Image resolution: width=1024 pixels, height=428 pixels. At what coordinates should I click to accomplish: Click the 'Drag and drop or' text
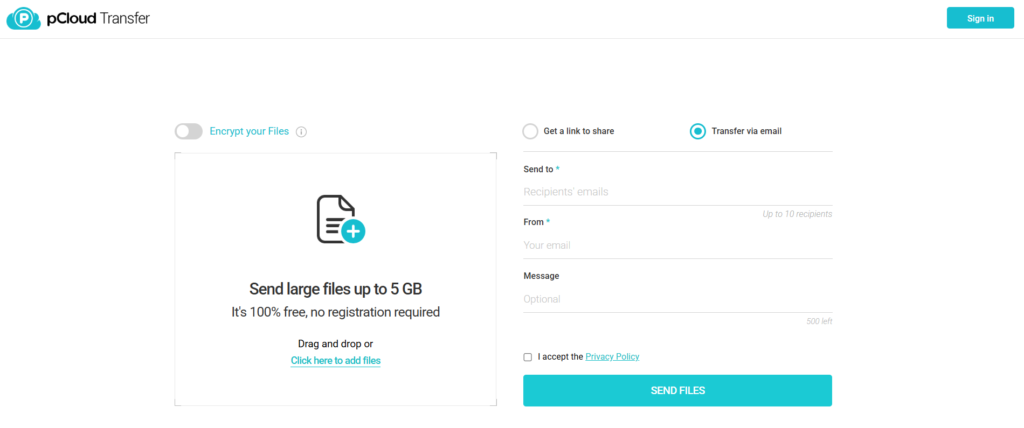[335, 344]
